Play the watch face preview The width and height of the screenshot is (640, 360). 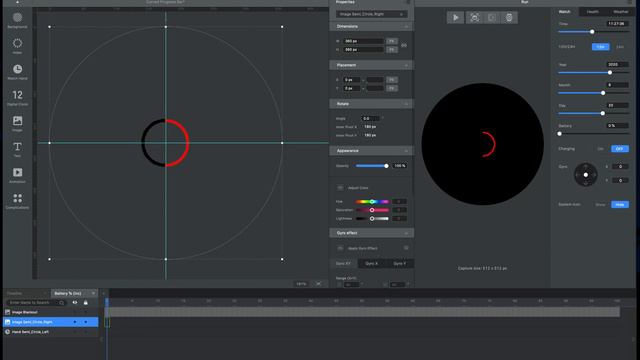456,18
